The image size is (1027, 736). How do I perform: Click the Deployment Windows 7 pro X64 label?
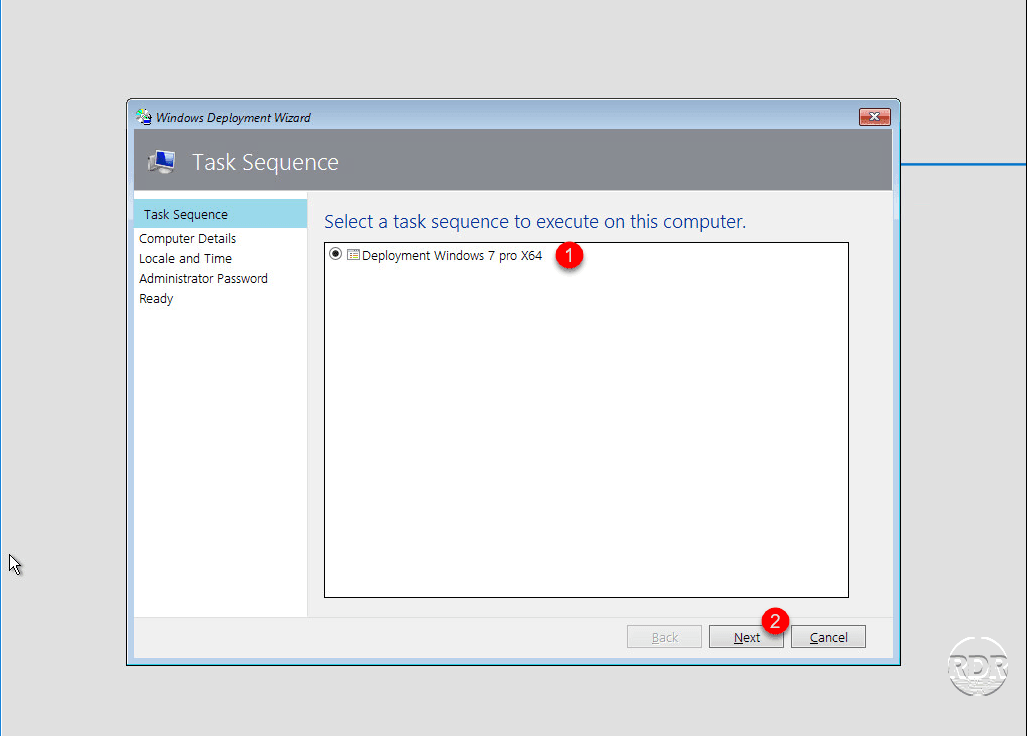click(x=452, y=255)
